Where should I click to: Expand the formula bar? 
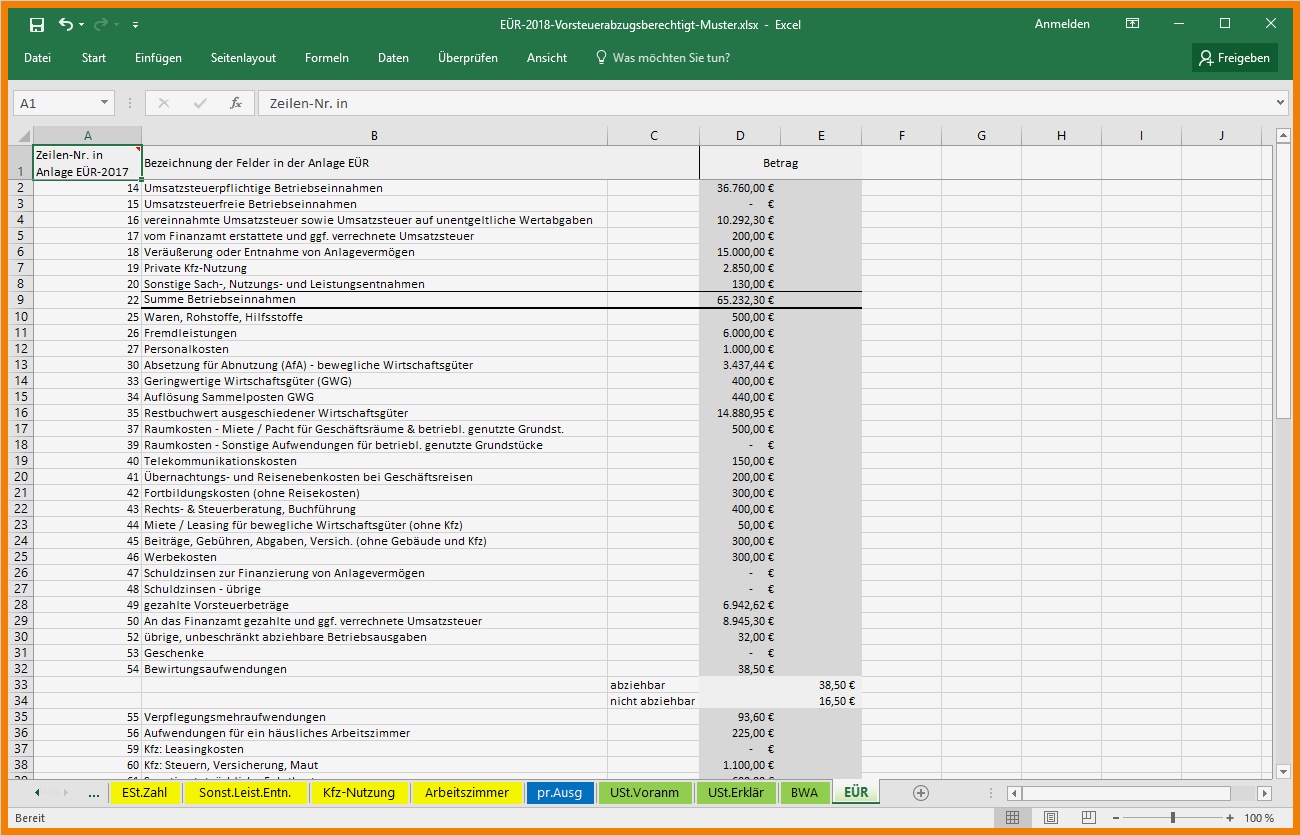(x=1281, y=103)
